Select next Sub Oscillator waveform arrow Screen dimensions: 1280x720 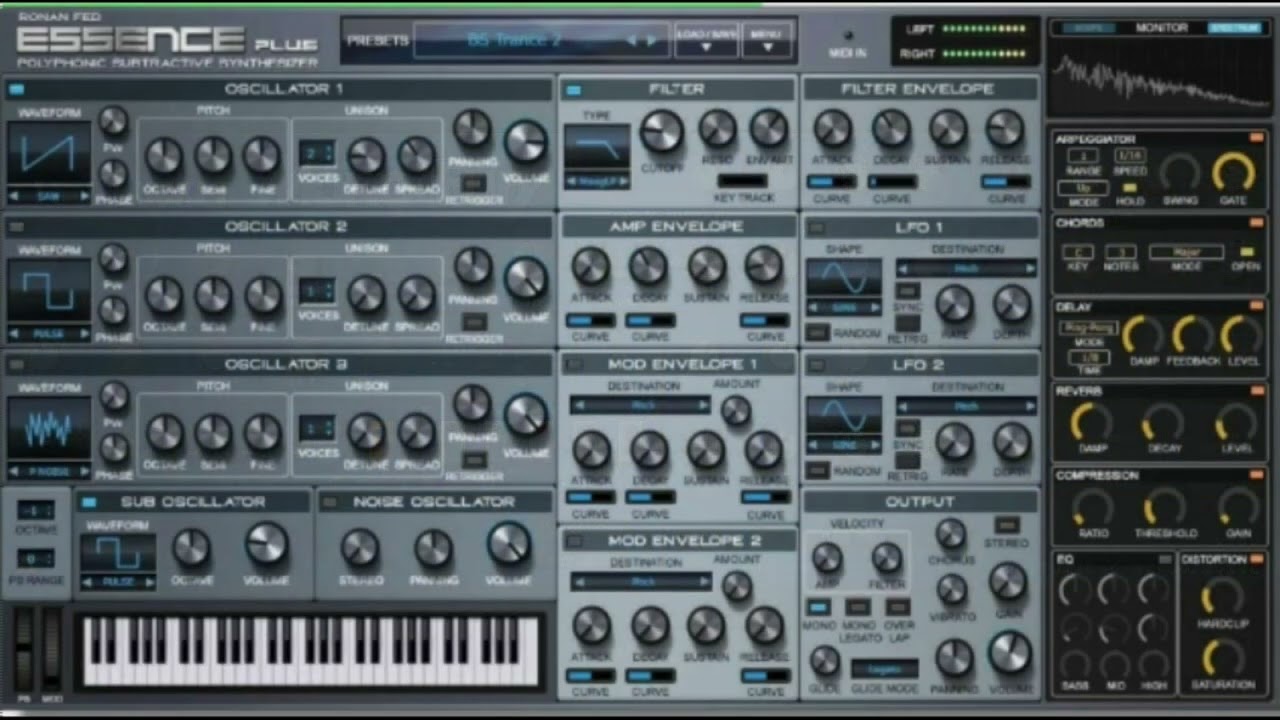click(149, 581)
